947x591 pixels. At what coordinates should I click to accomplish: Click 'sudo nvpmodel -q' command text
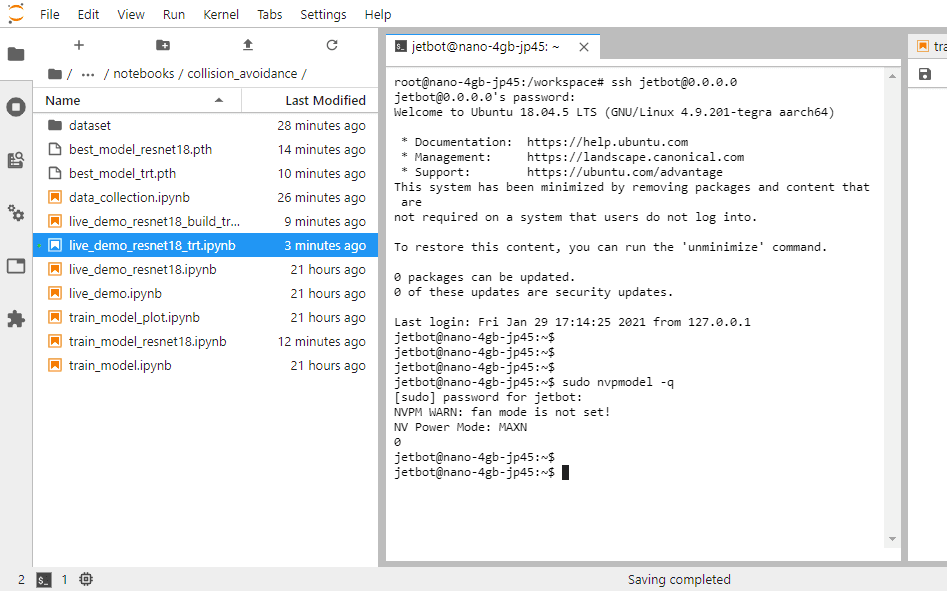[x=618, y=382]
